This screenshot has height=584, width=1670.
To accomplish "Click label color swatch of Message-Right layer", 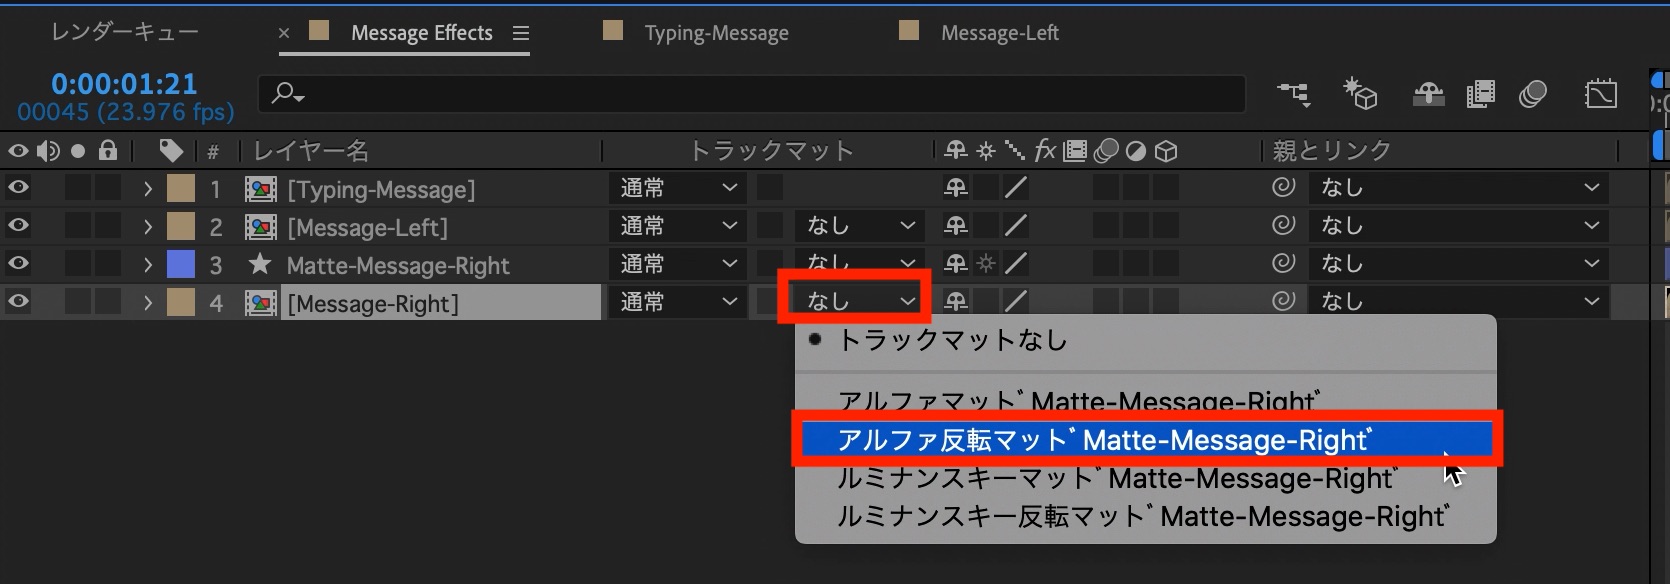I will 181,302.
